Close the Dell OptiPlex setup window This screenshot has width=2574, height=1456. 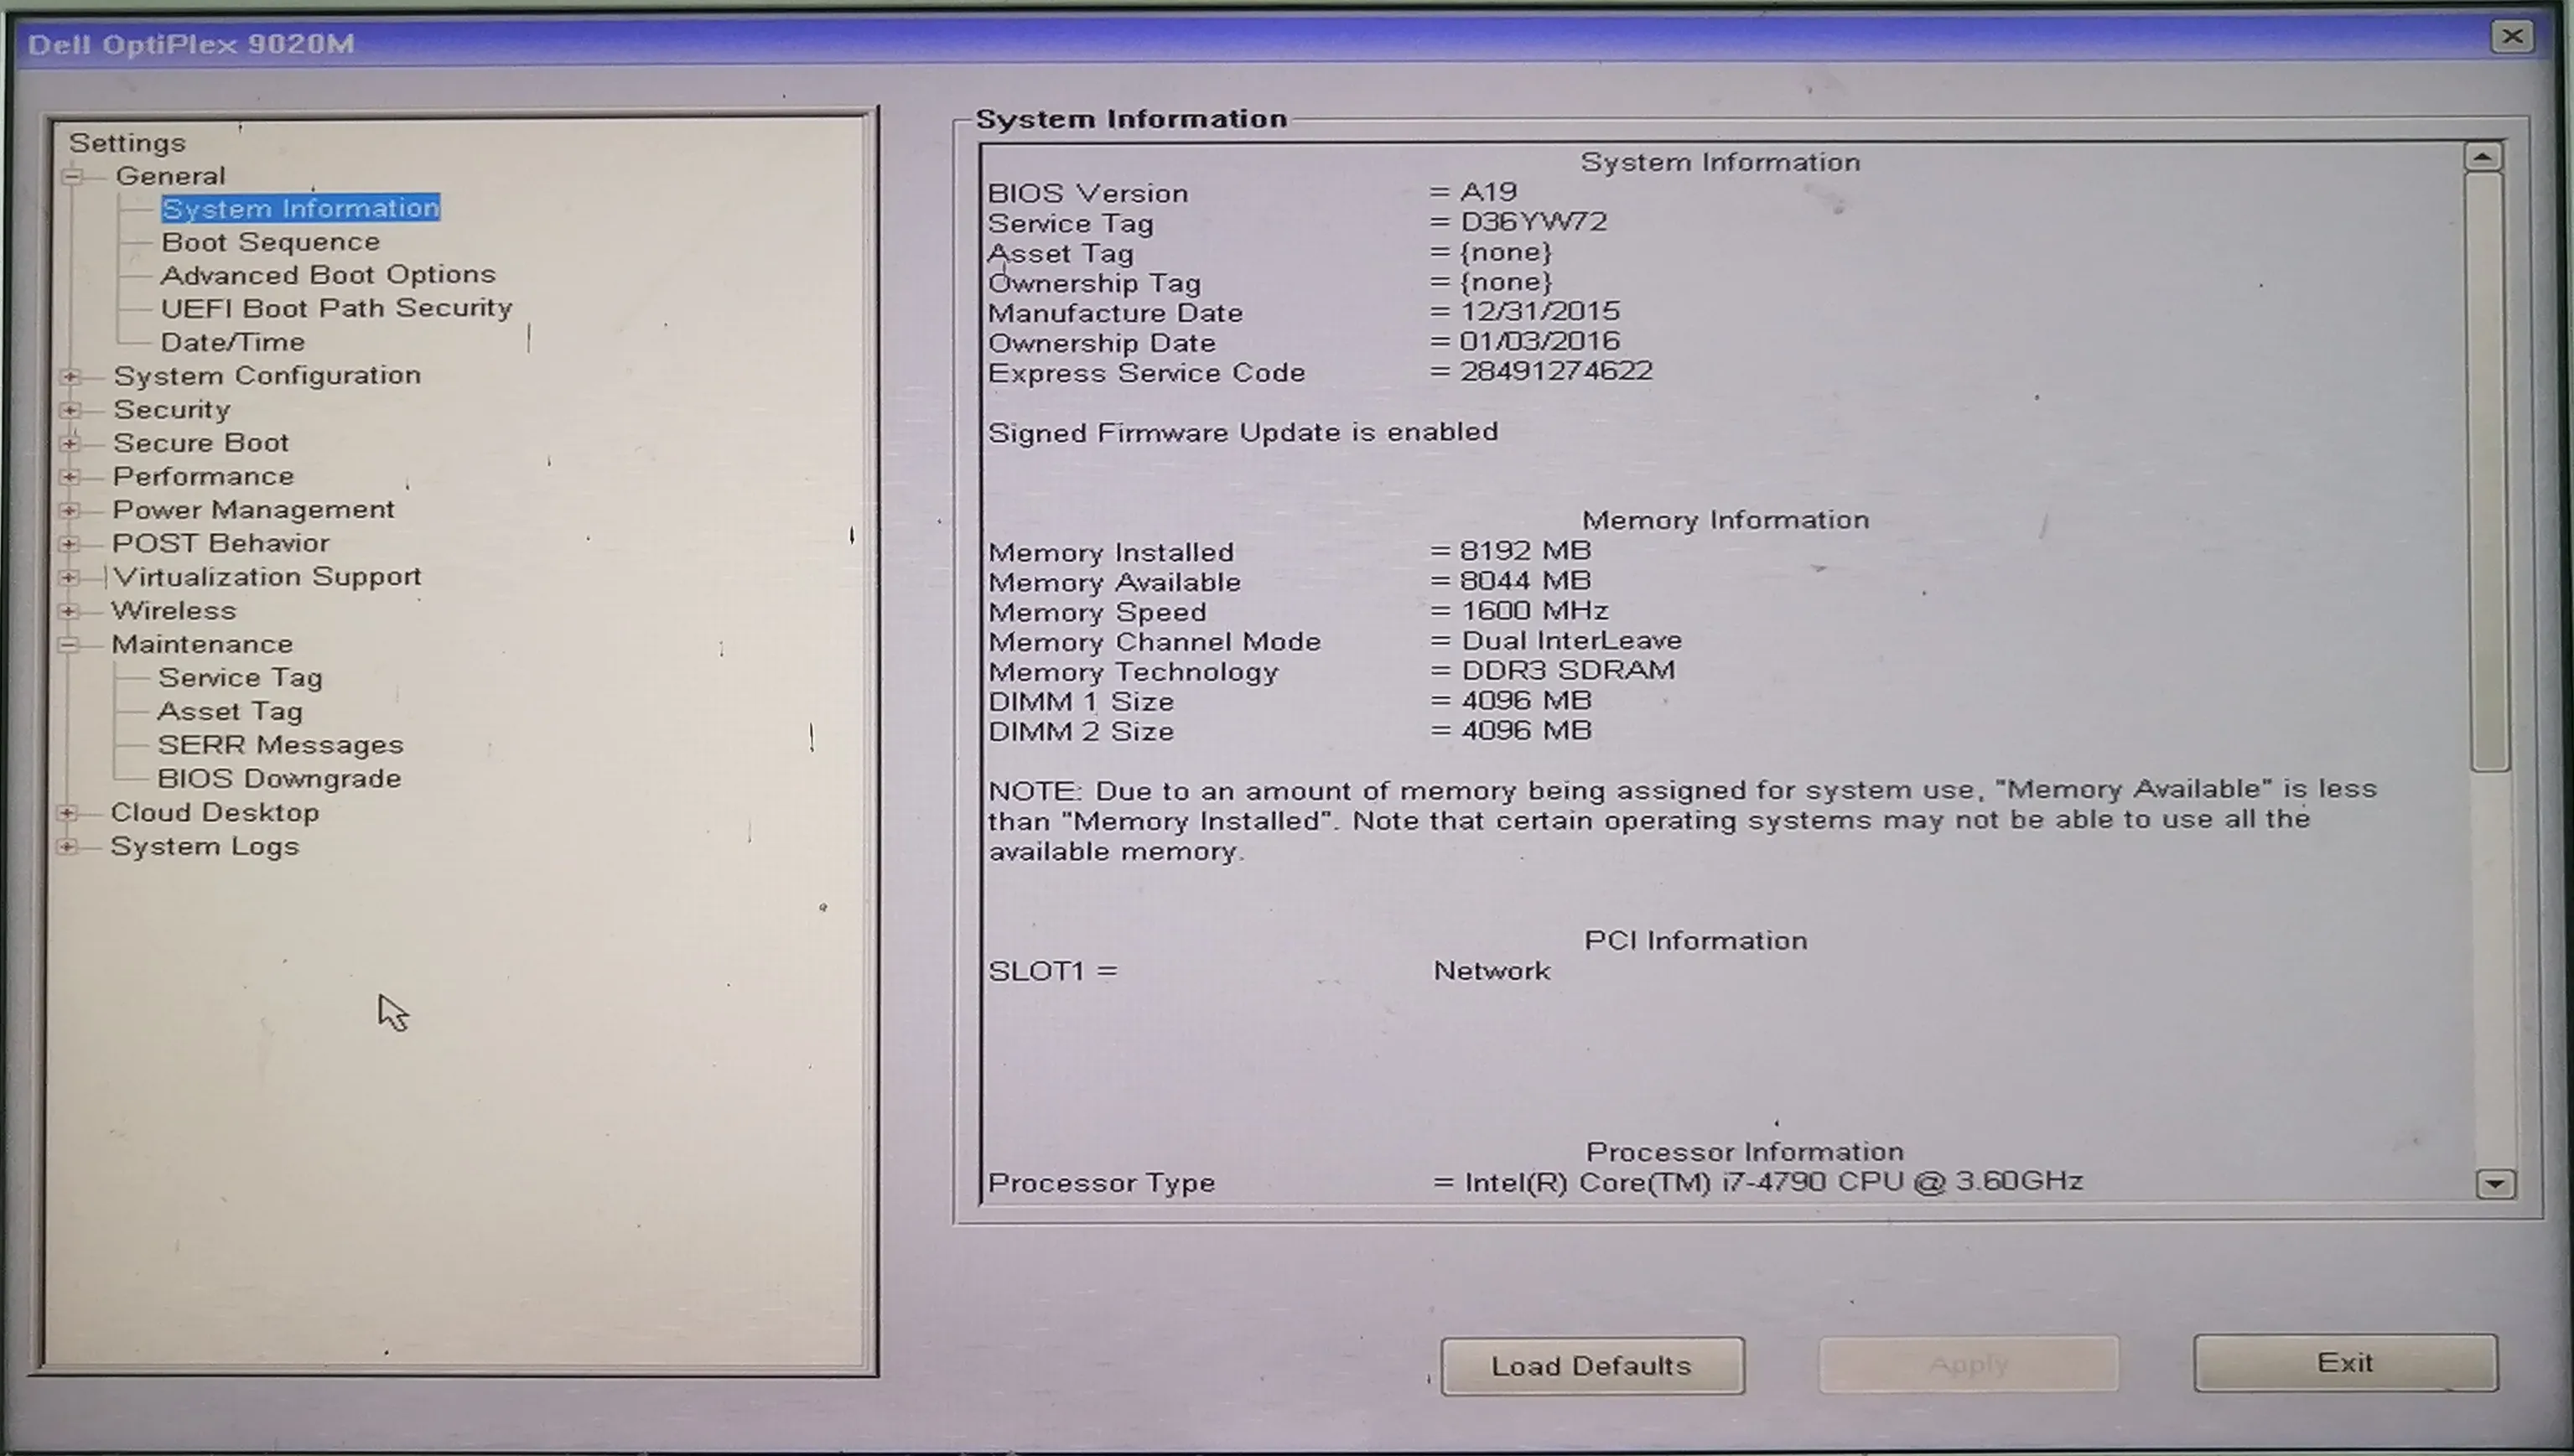2512,37
